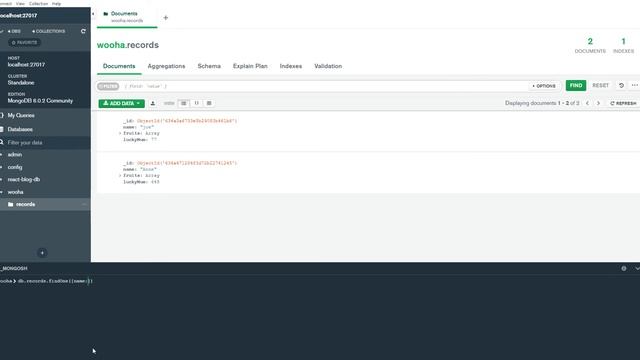Open the Collection menu
The image size is (640, 360).
(38, 3)
